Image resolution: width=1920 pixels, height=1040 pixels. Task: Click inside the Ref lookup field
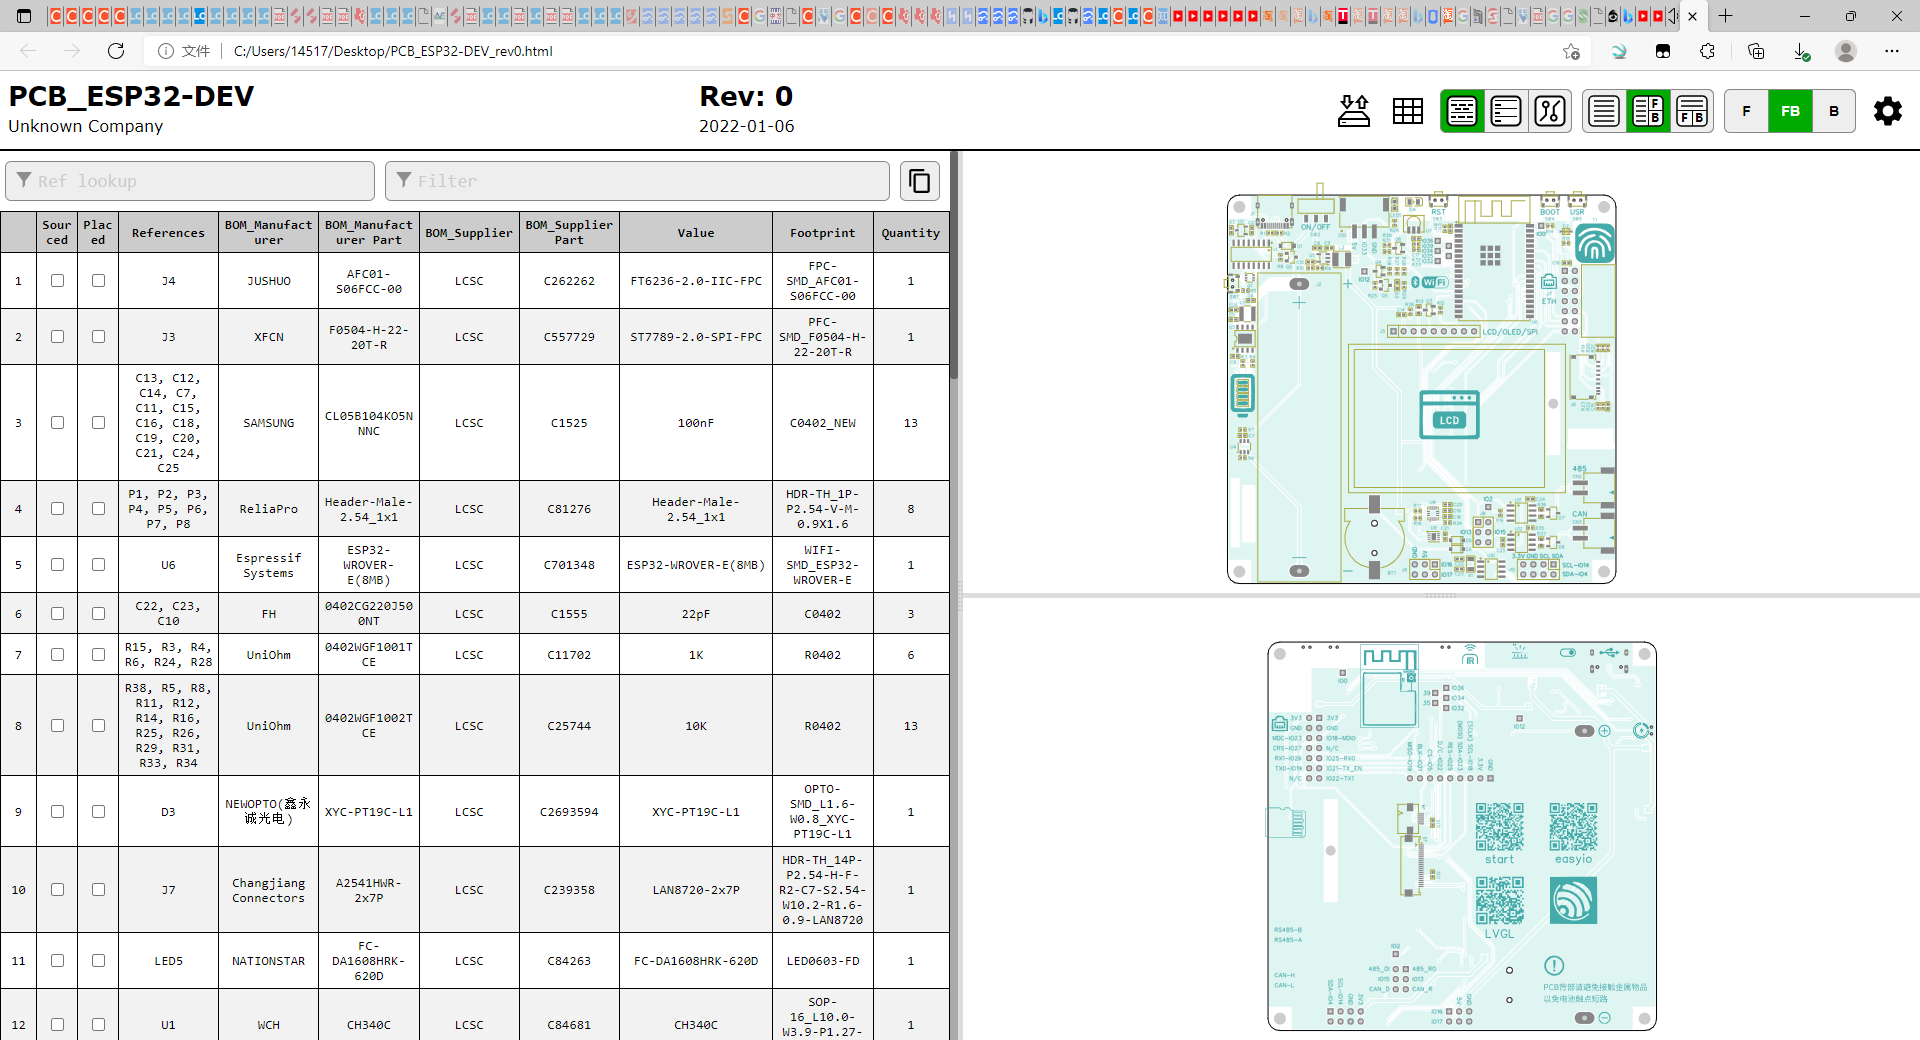(190, 181)
